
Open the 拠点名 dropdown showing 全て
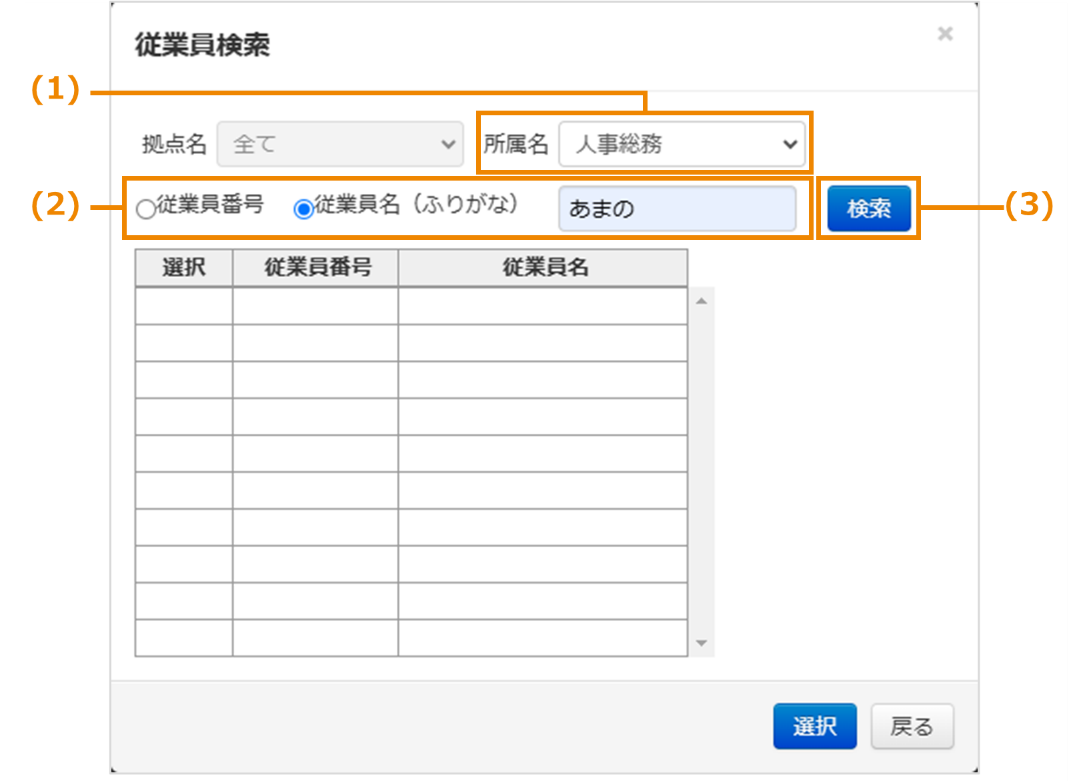(x=339, y=144)
